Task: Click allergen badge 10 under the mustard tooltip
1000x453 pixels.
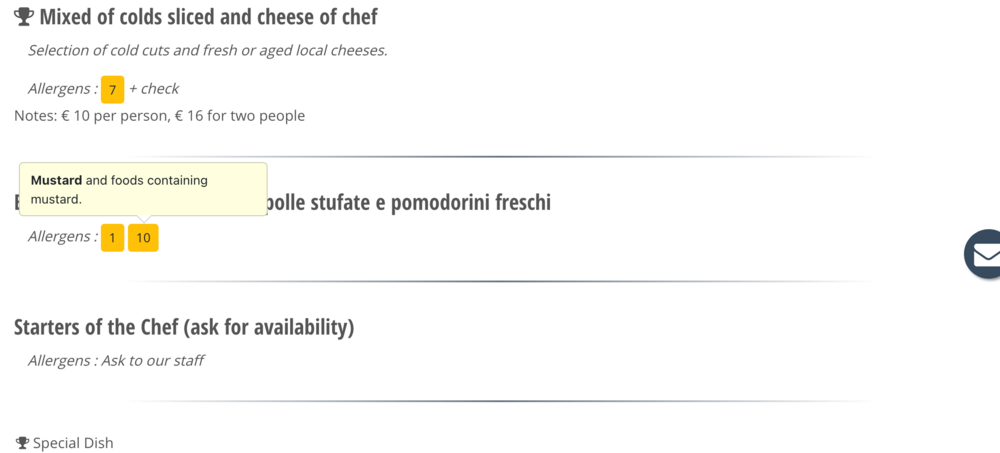Action: 143,238
